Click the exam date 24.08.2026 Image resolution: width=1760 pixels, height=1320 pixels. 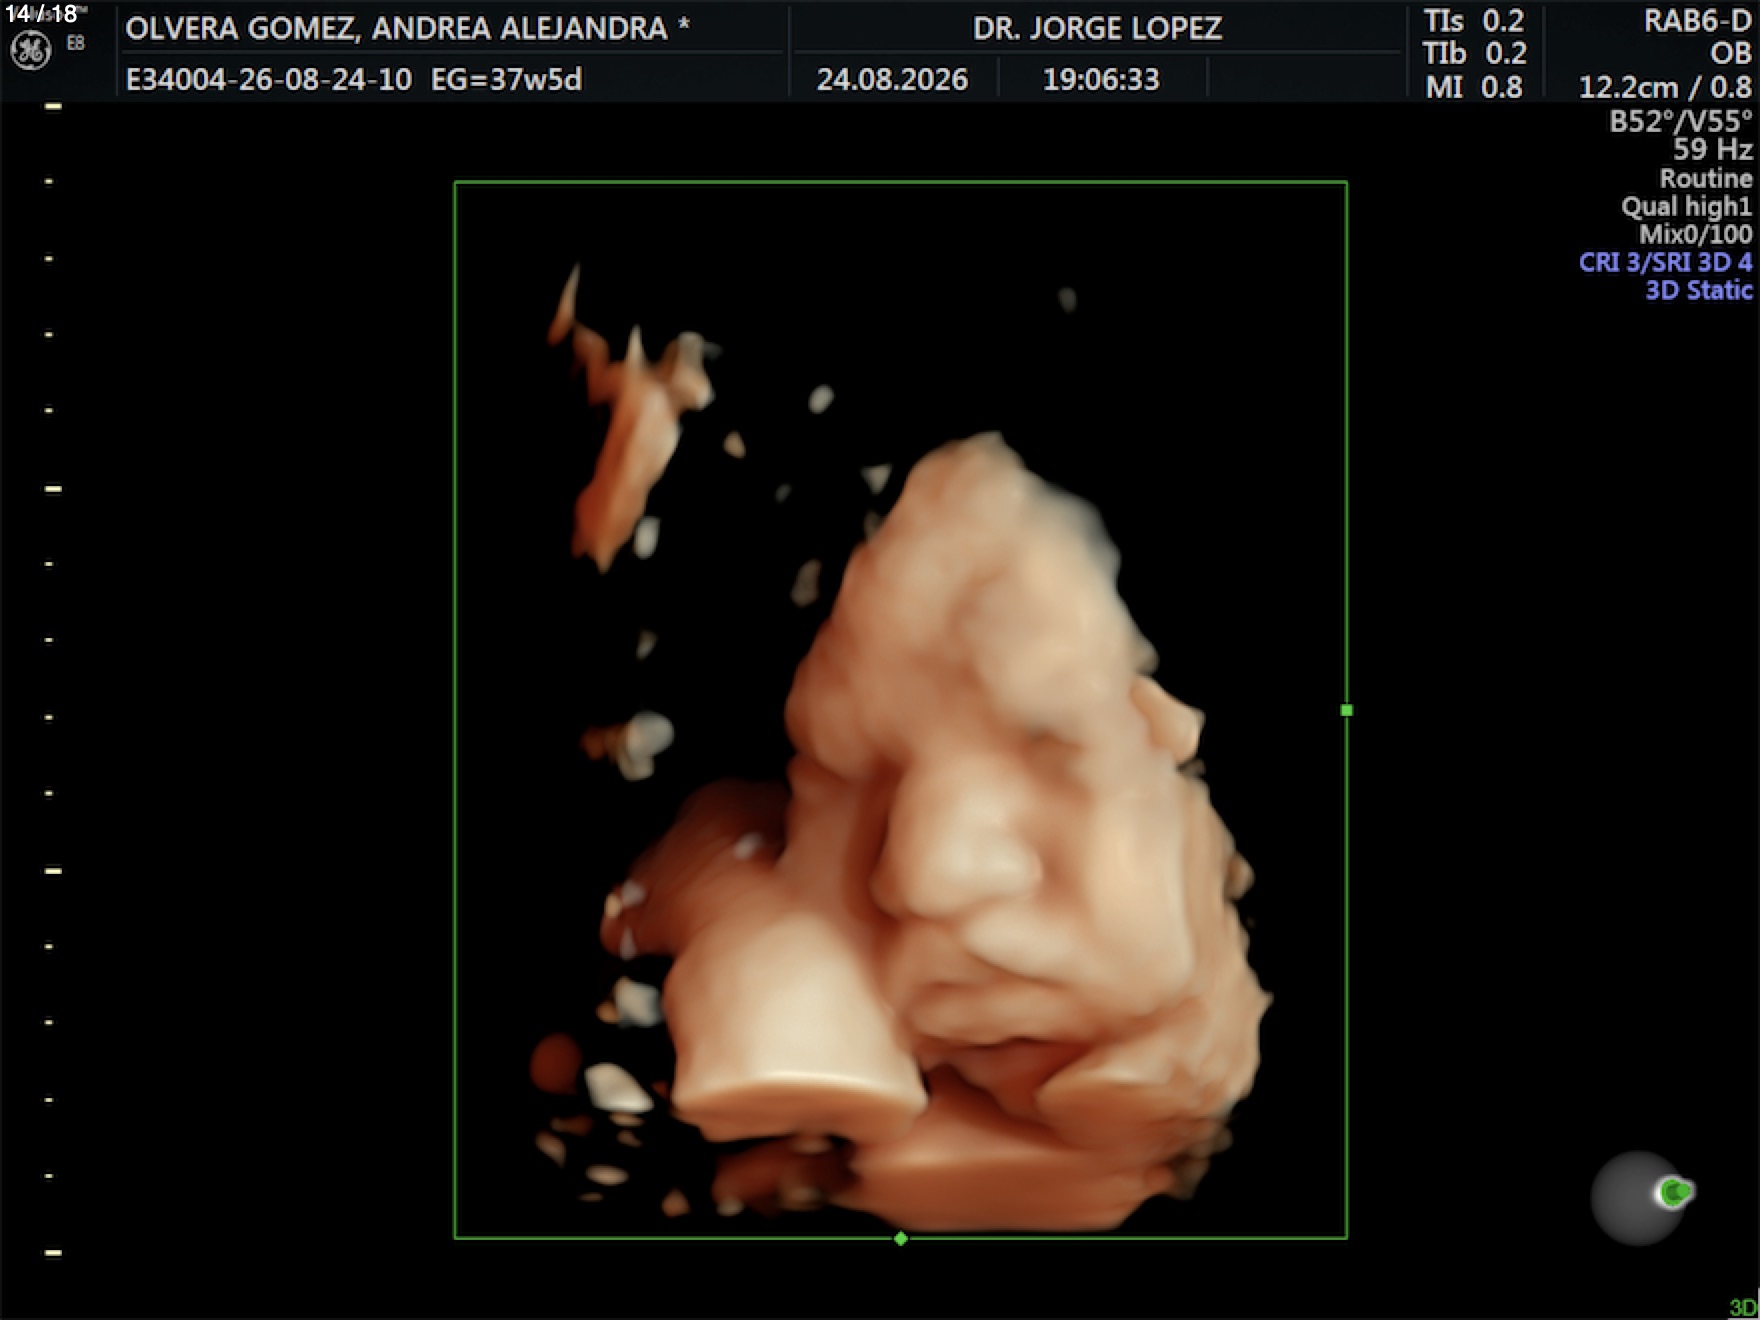[892, 80]
